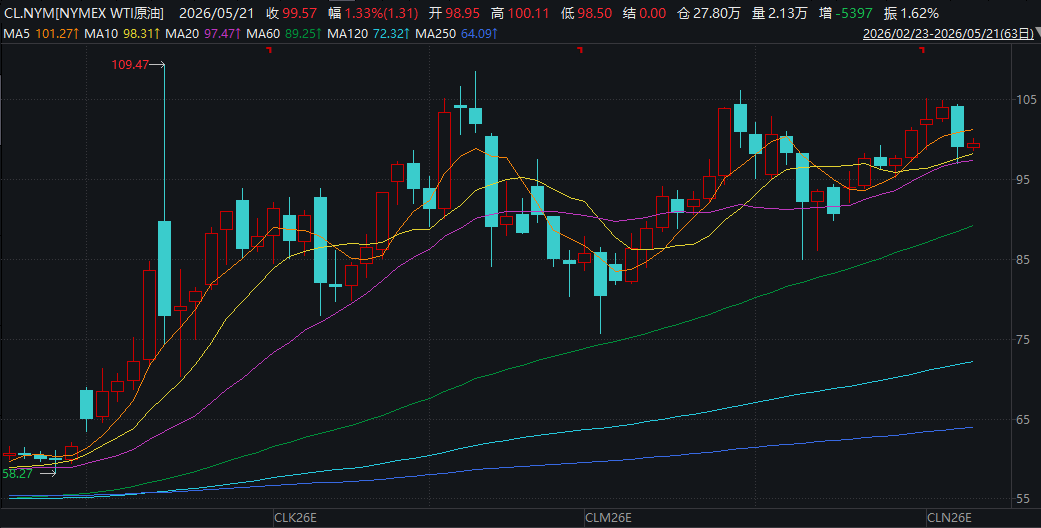Viewport: 1041px width, 528px height.
Task: Select the MA5 indicator label
Action: (17, 33)
